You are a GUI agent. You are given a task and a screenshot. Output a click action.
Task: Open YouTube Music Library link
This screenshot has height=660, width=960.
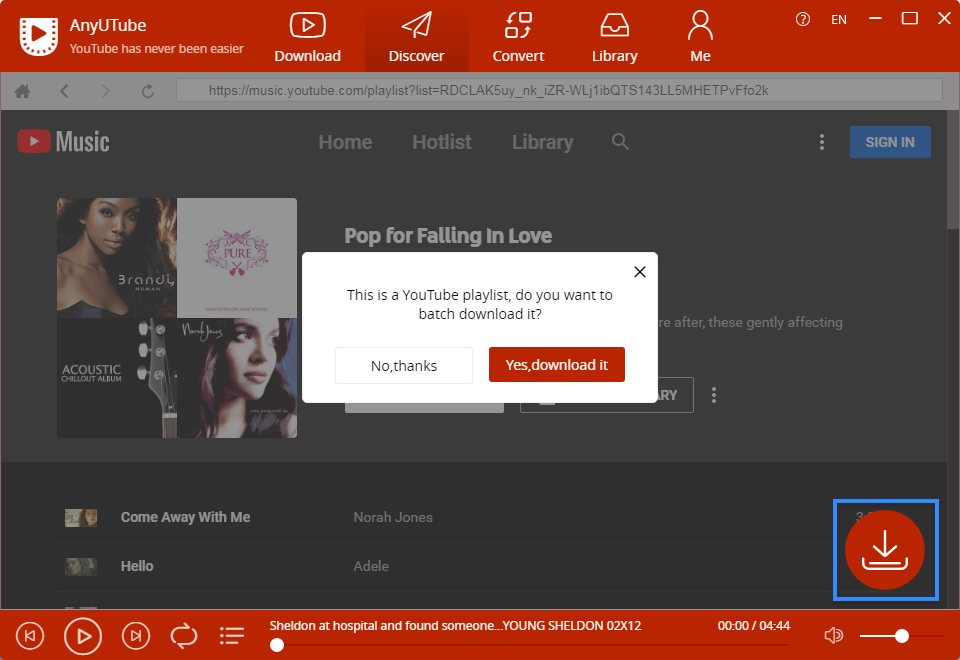pyautogui.click(x=542, y=142)
